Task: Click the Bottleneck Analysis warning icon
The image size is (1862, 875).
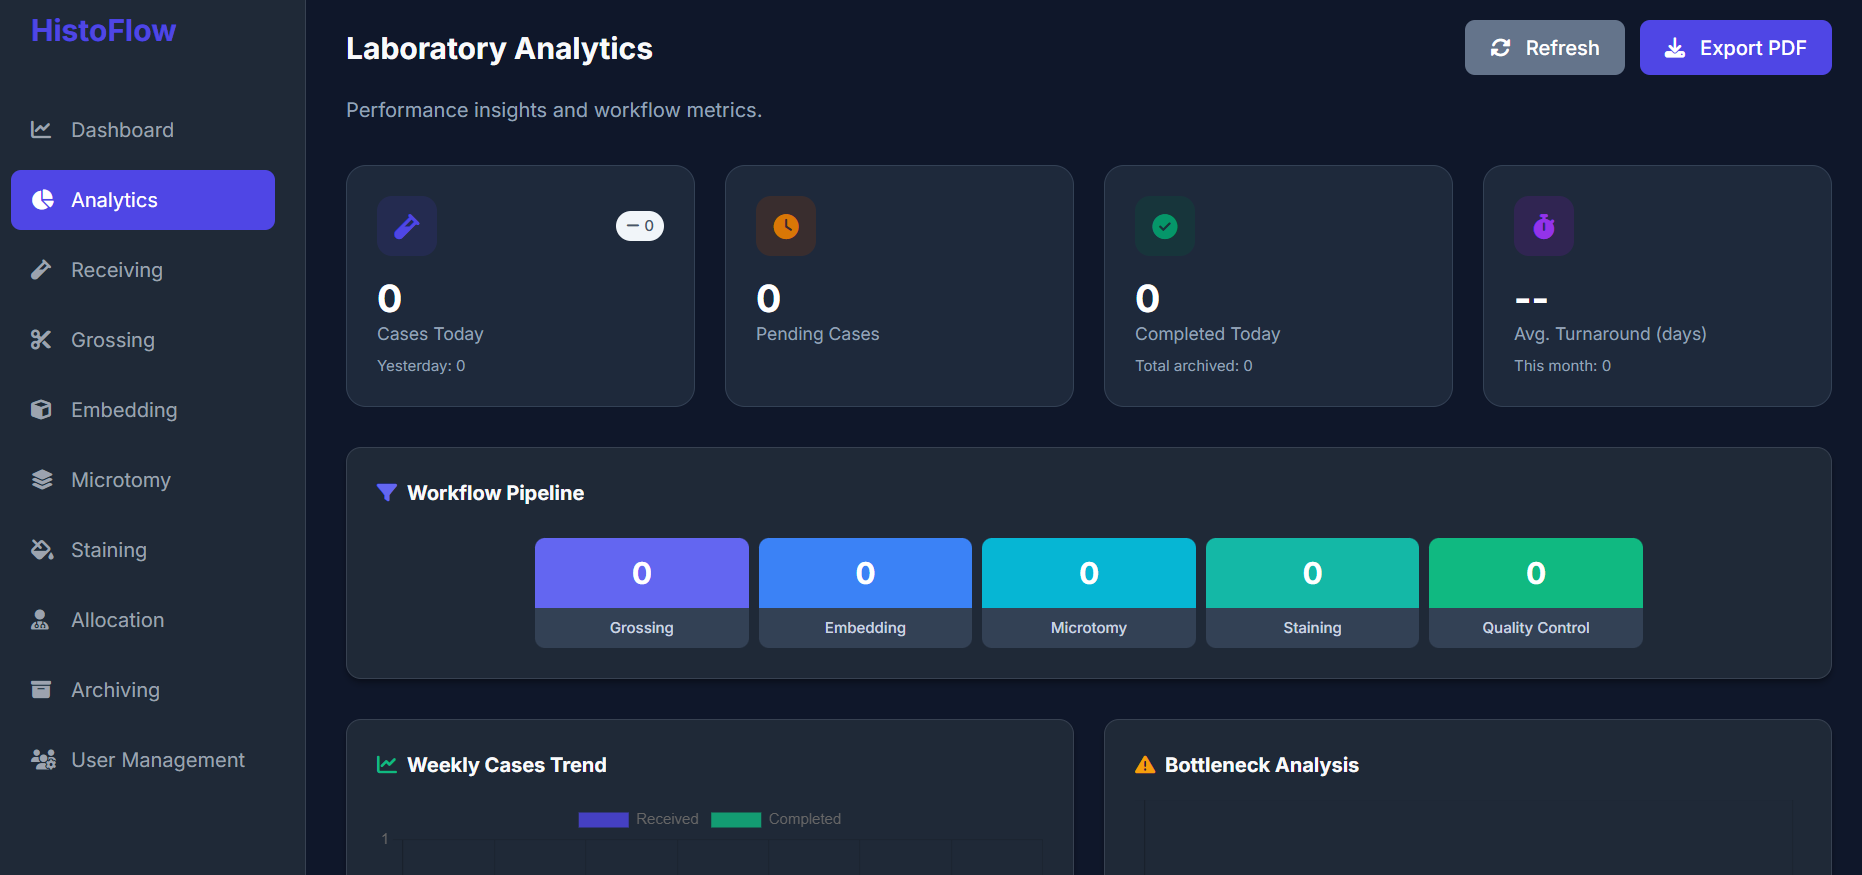Action: pos(1145,765)
